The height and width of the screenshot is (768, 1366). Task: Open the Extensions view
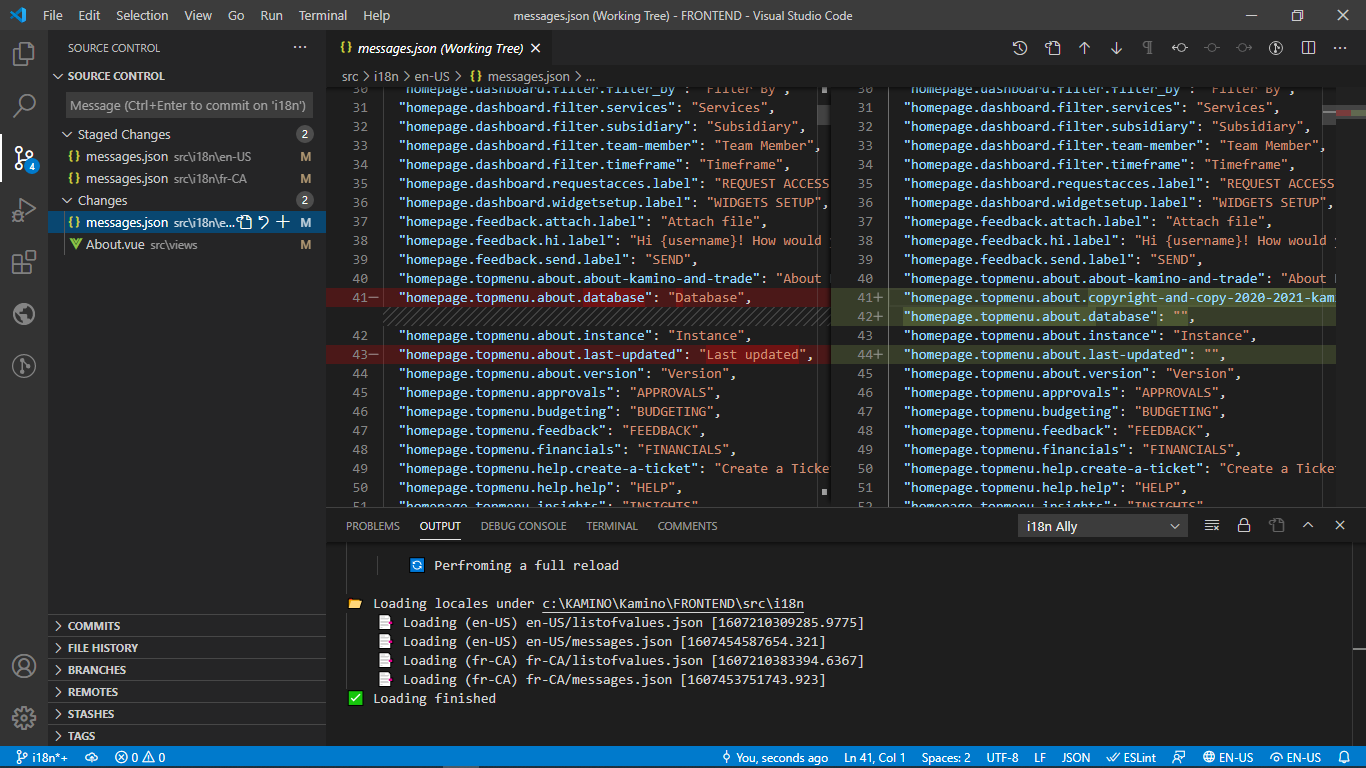pos(24,262)
